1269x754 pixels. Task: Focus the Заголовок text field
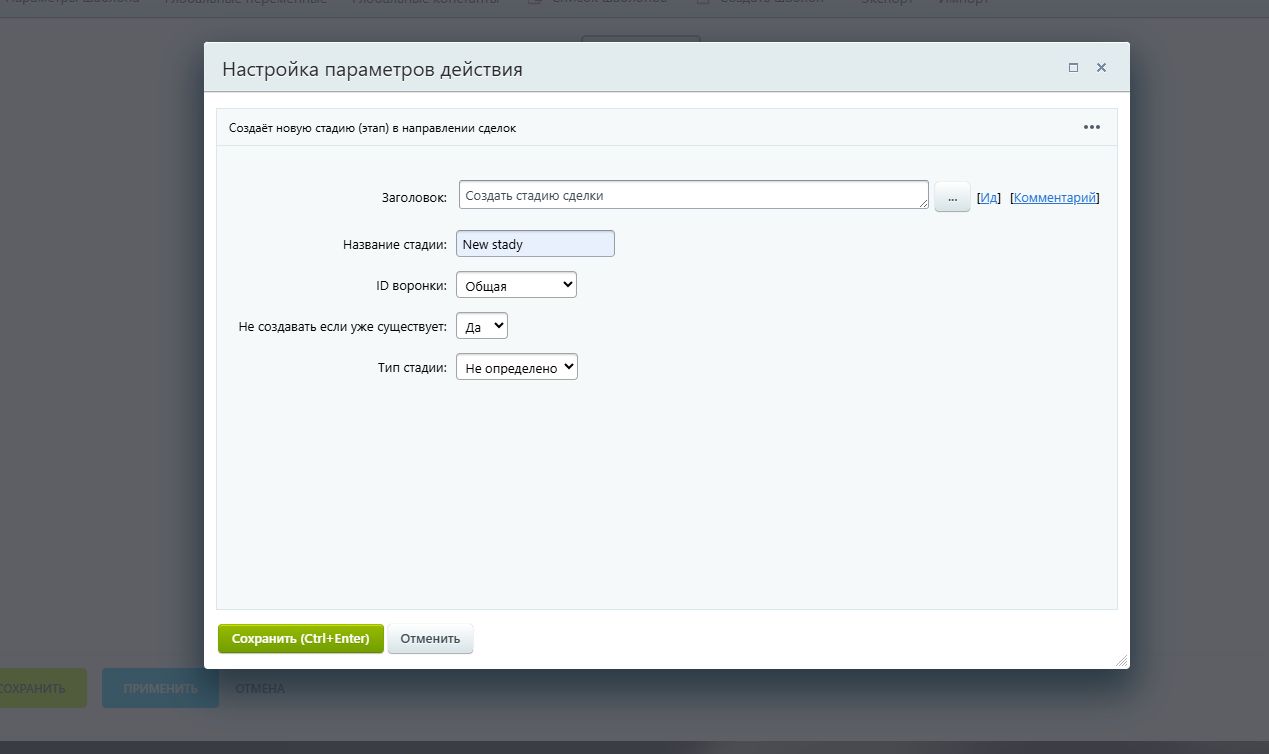[x=692, y=195]
